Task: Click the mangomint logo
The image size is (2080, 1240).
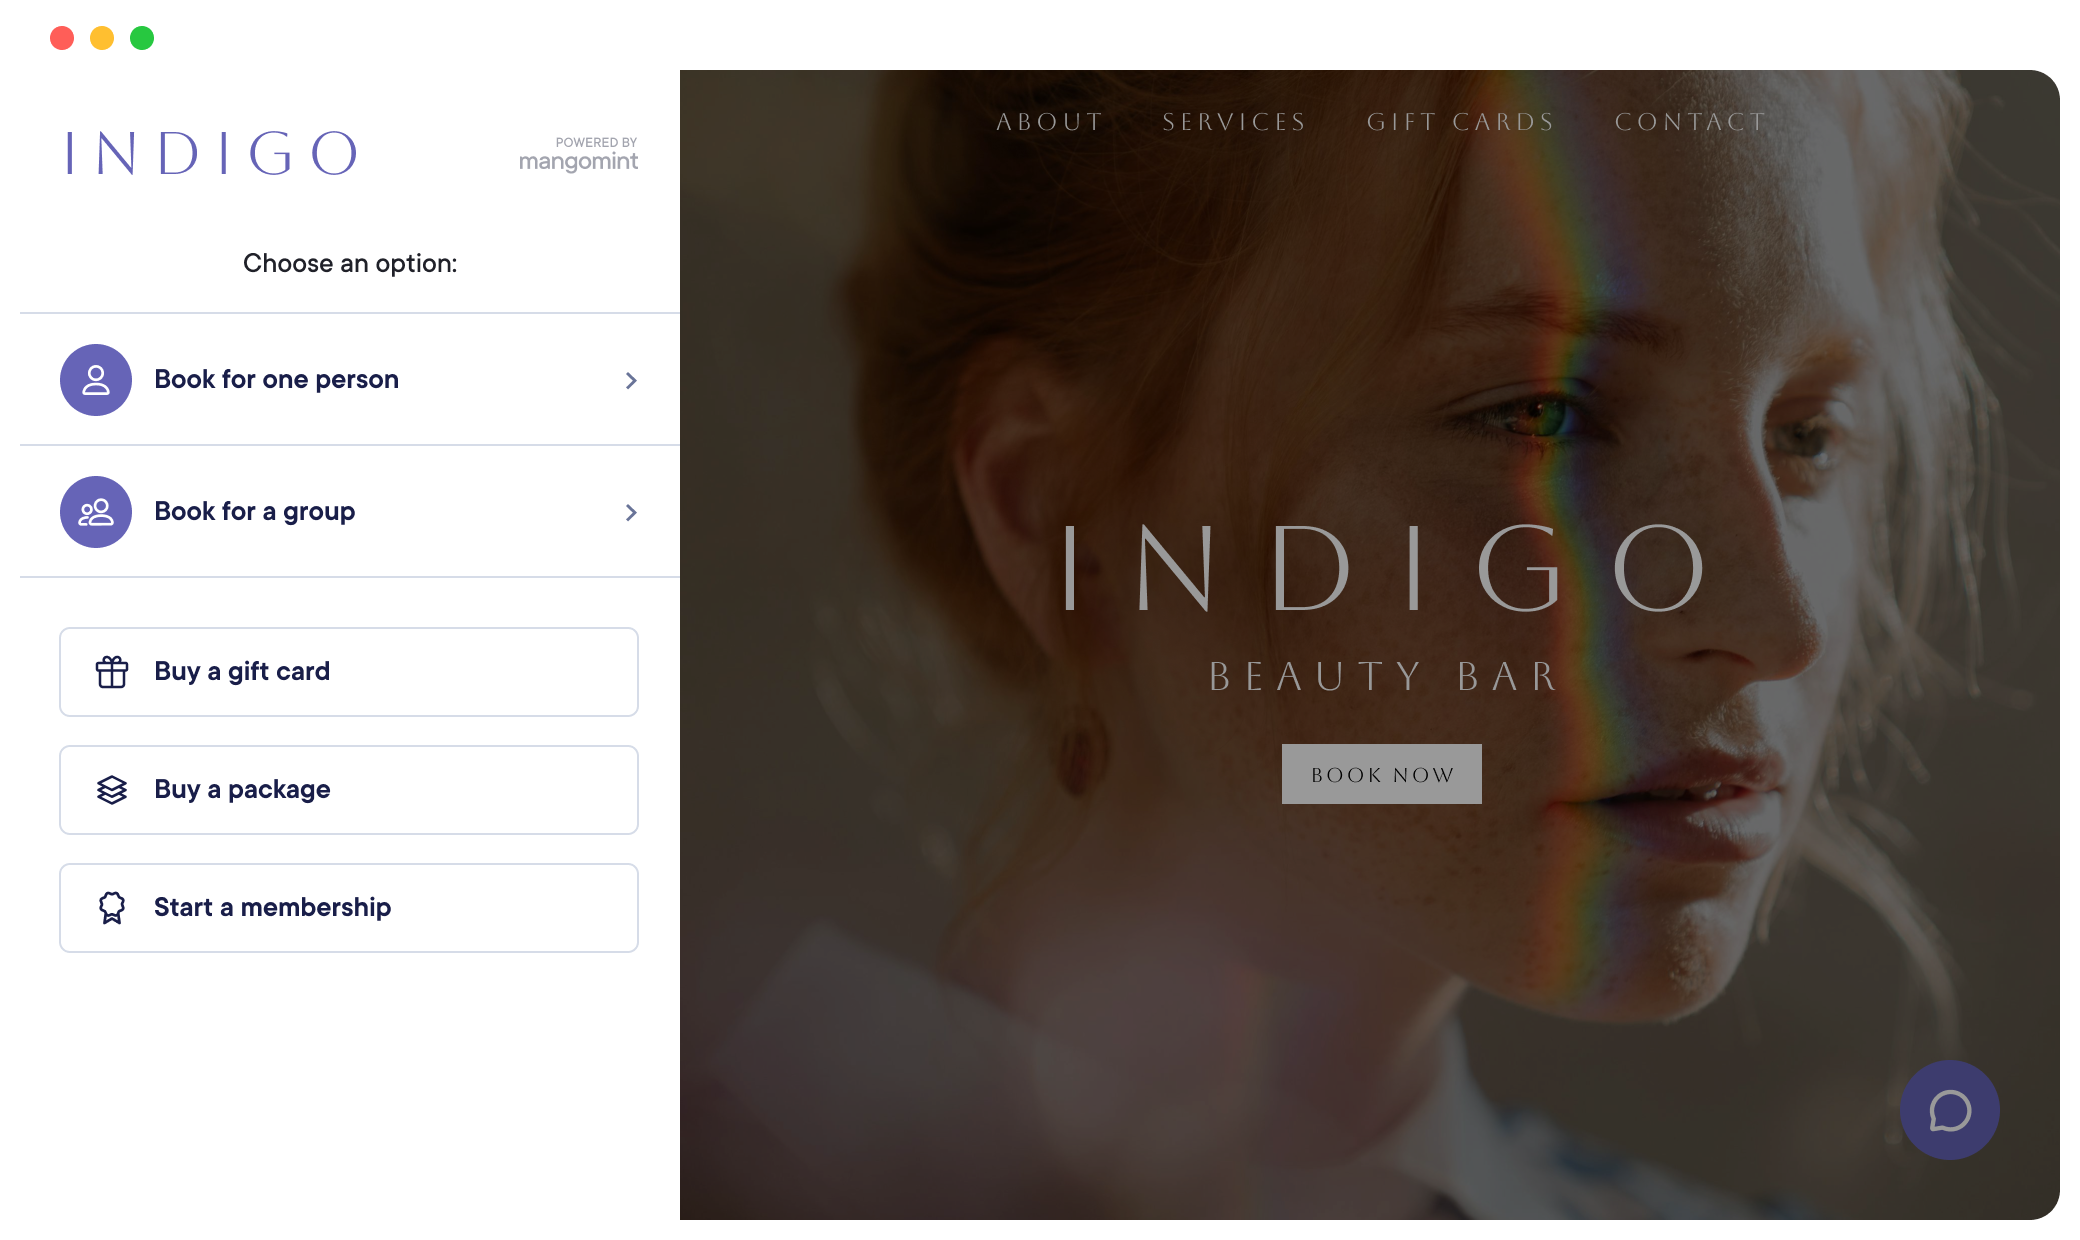Action: 578,154
